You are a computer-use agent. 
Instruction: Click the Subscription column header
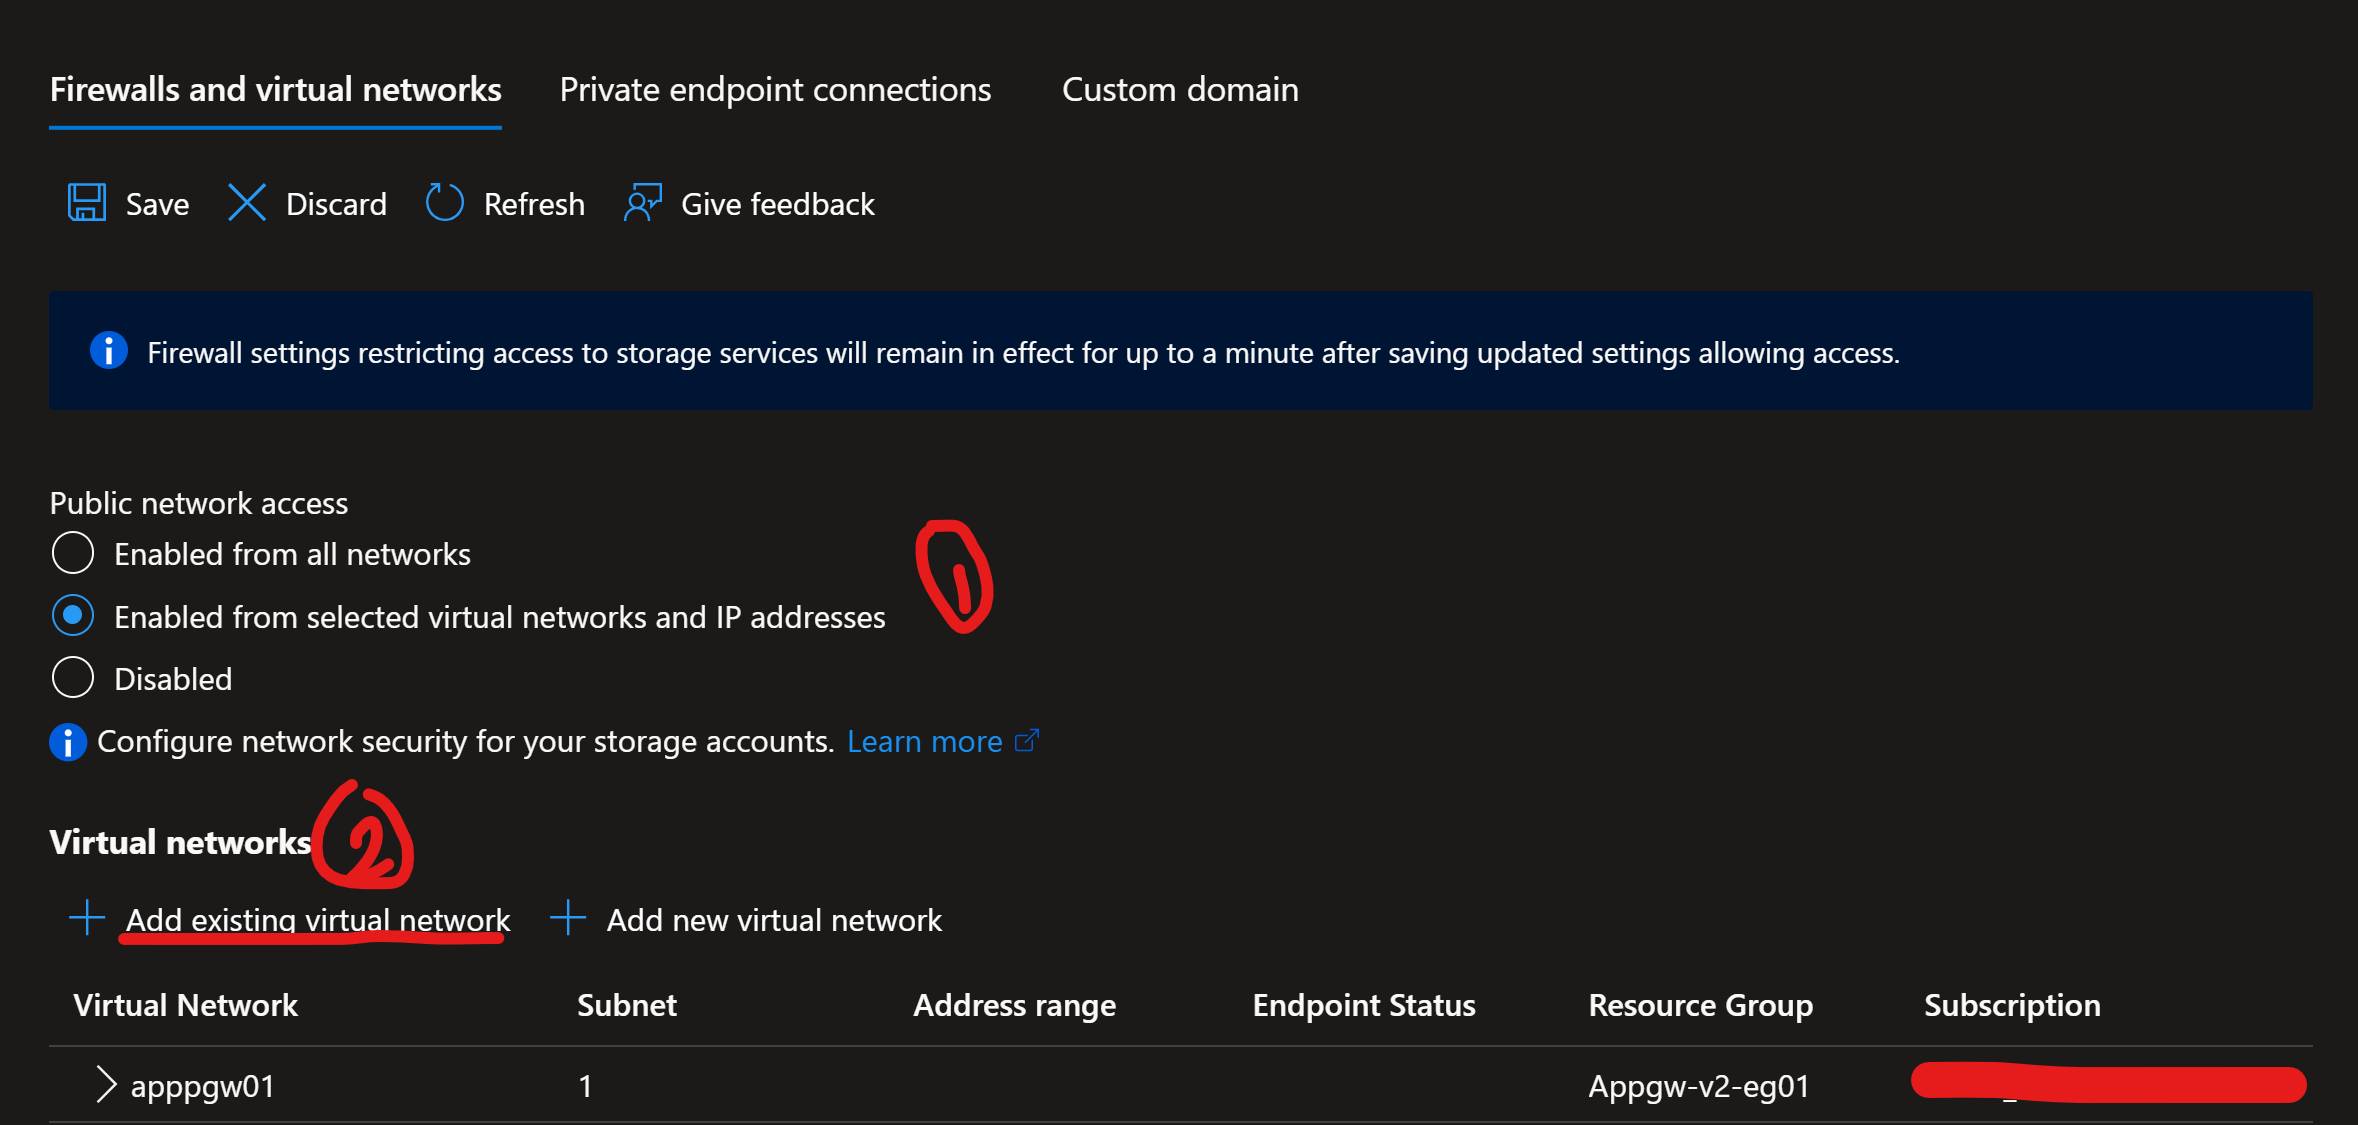[2012, 1005]
